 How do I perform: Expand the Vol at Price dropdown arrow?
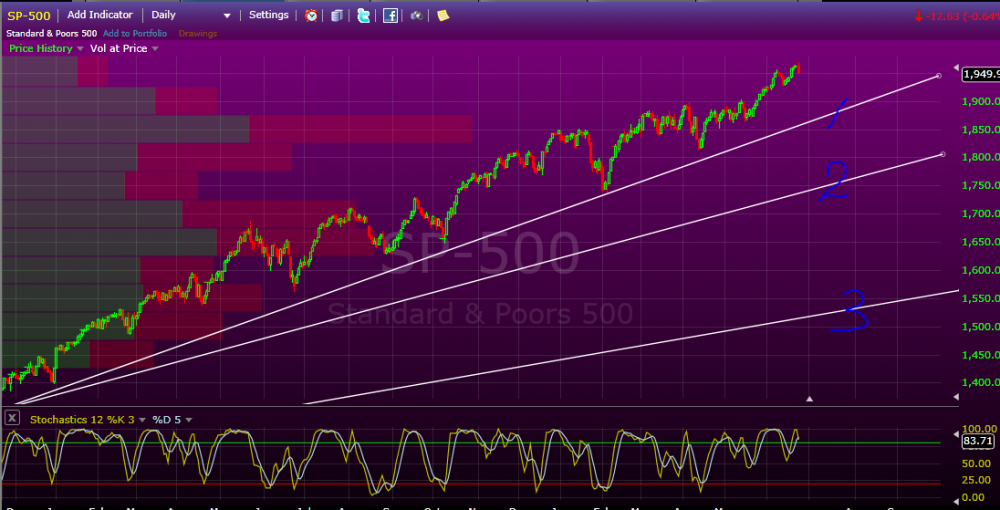155,49
